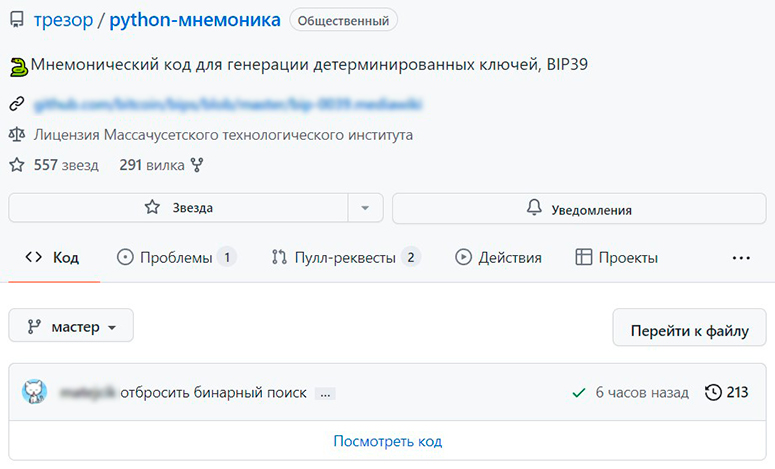Click the snake emoji in description
Screen dimensions: 775x469
pyautogui.click(x=18, y=68)
